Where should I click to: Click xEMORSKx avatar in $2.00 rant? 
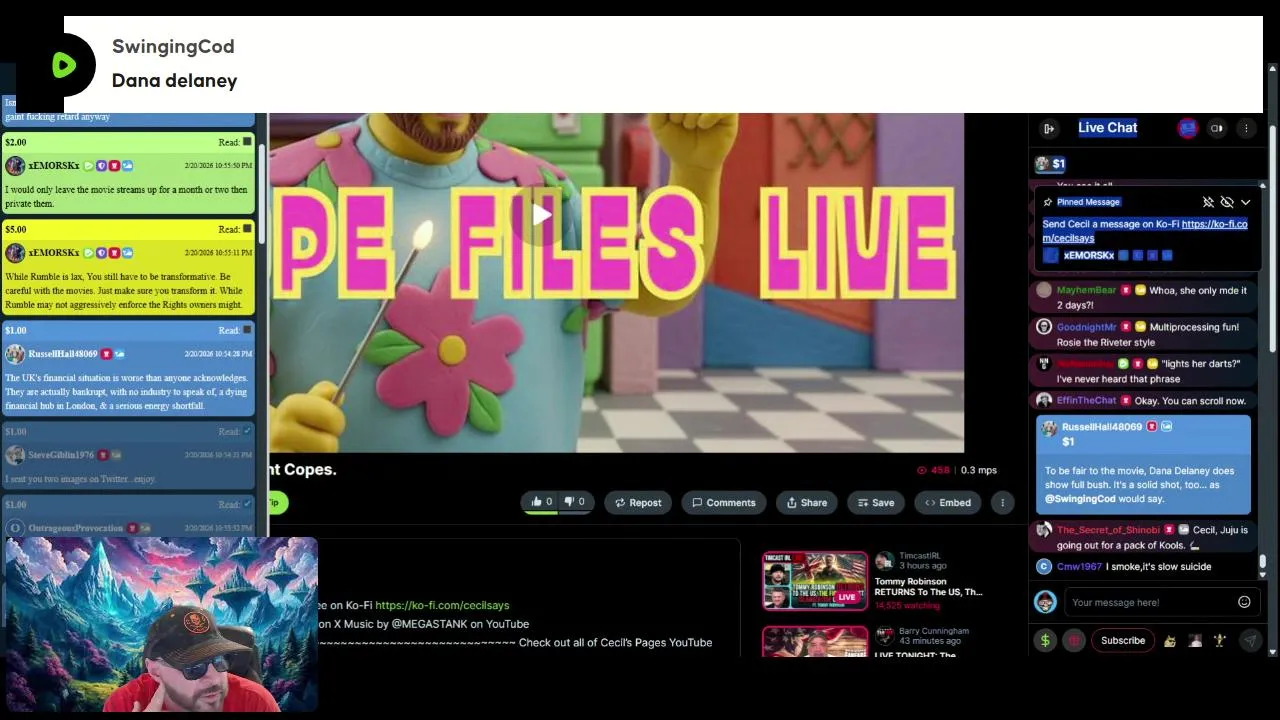tap(15, 166)
